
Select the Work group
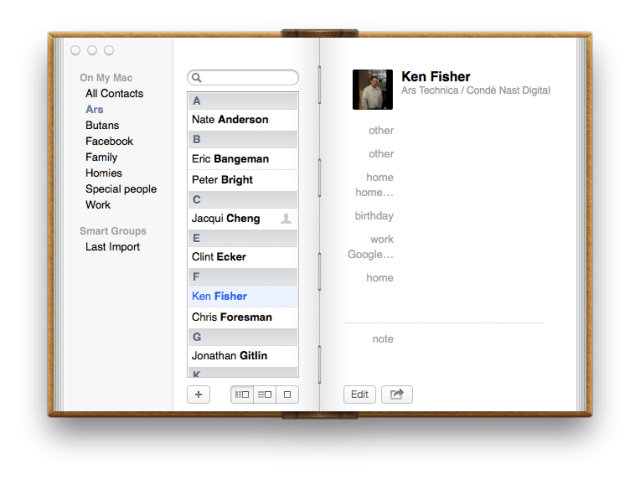[98, 205]
